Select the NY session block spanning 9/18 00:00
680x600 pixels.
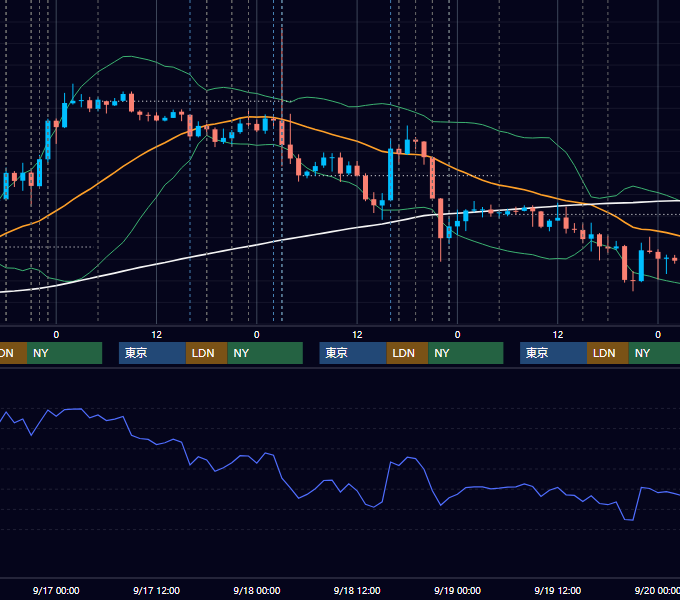(x=265, y=353)
